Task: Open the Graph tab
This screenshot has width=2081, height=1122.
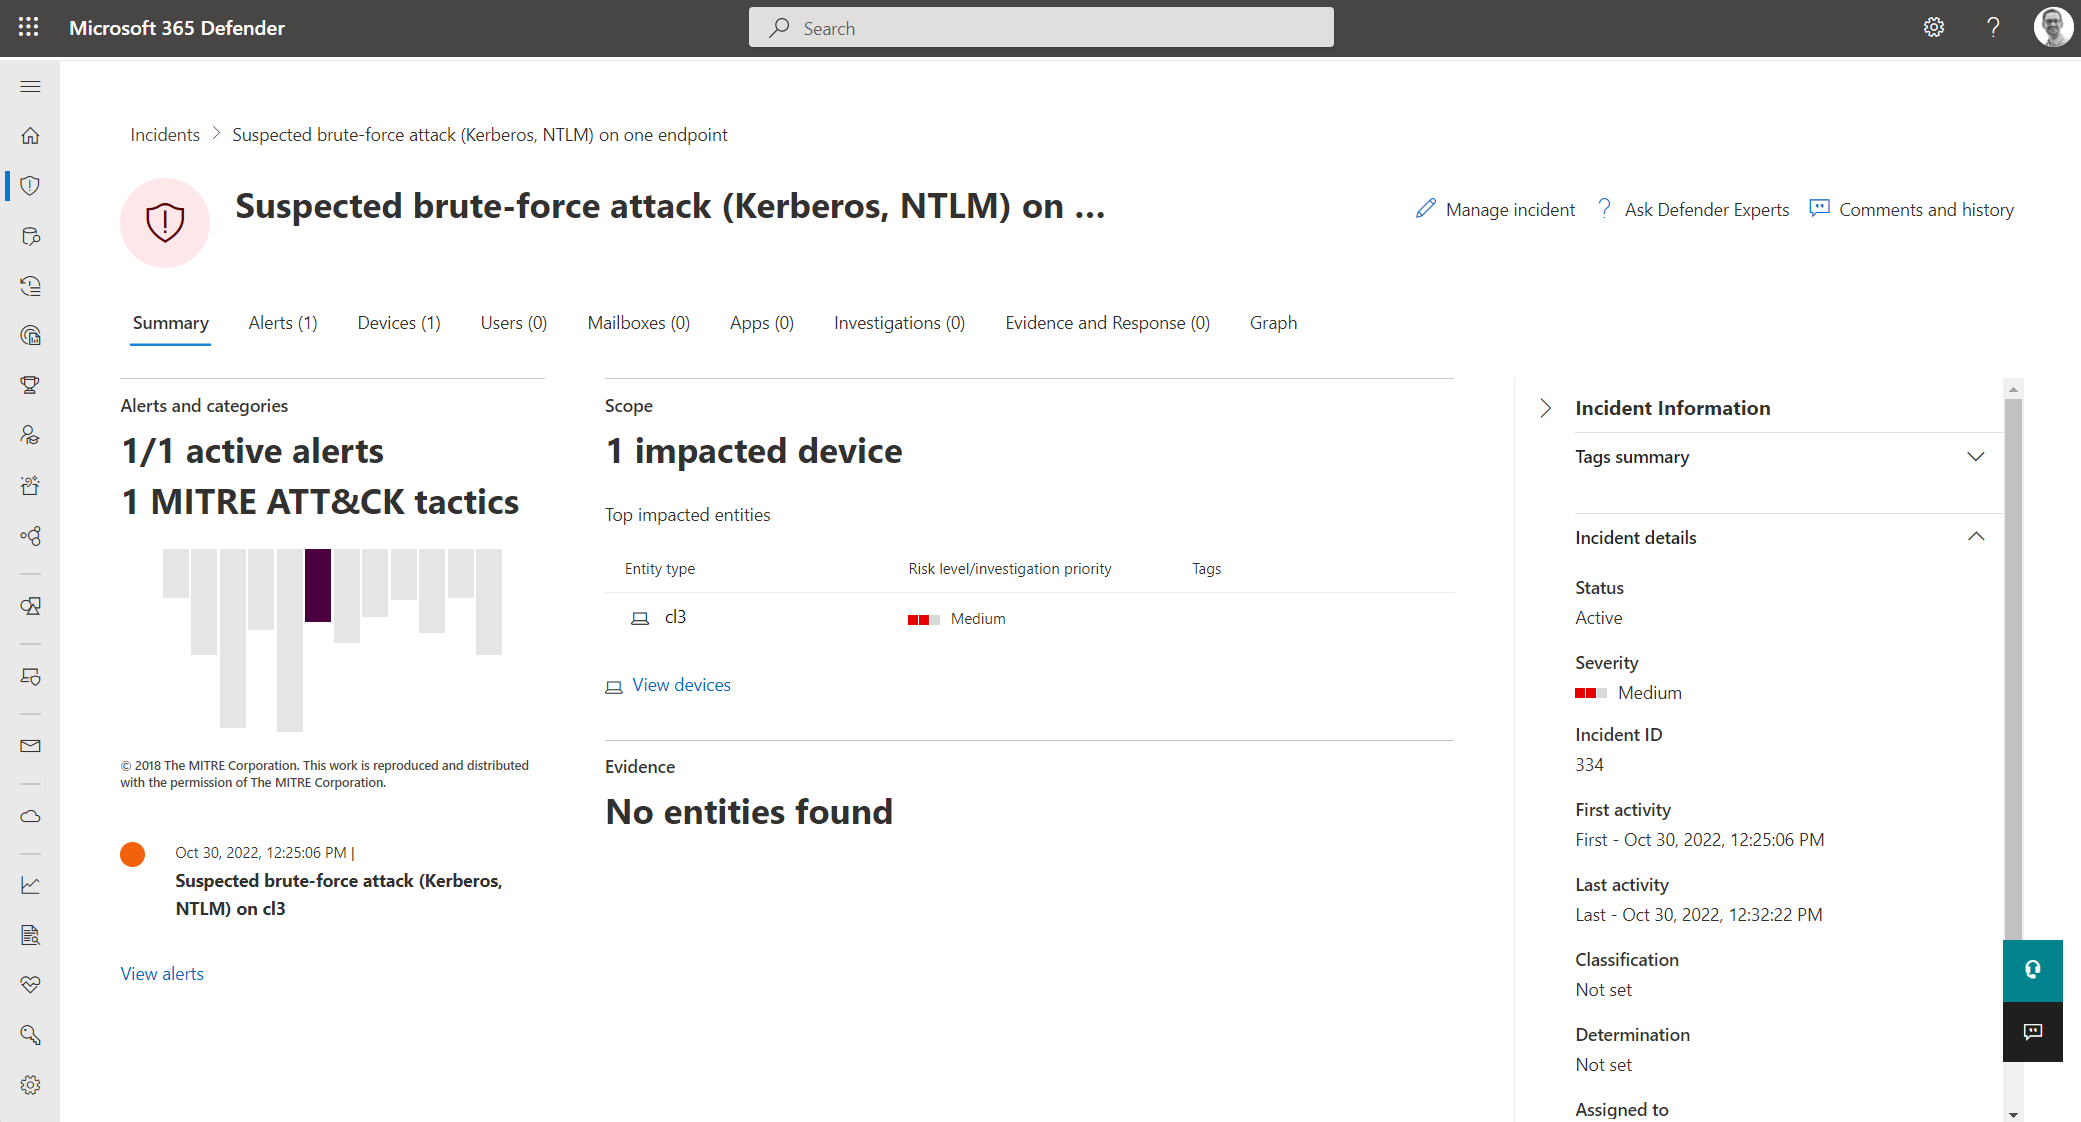Action: coord(1273,323)
